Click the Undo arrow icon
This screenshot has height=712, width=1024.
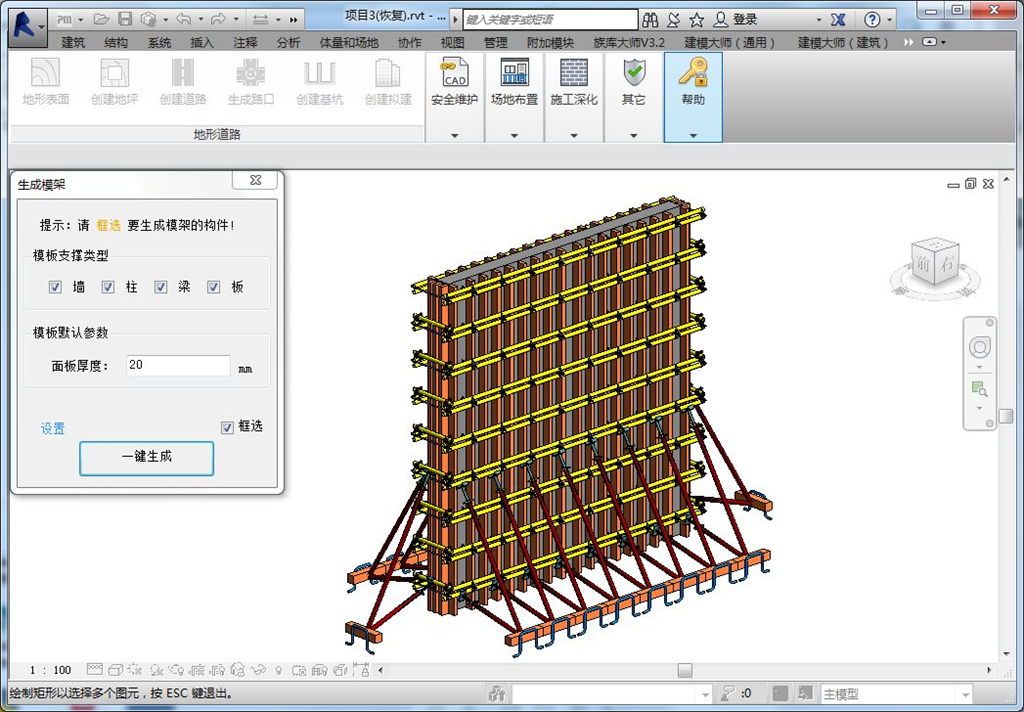pyautogui.click(x=184, y=20)
